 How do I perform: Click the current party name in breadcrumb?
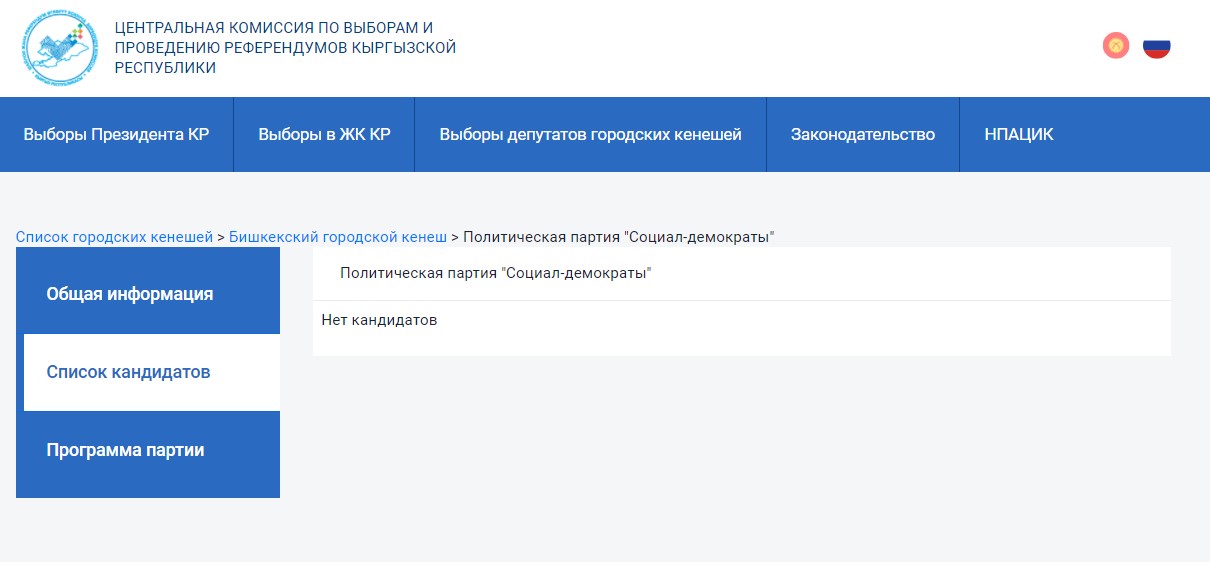618,237
